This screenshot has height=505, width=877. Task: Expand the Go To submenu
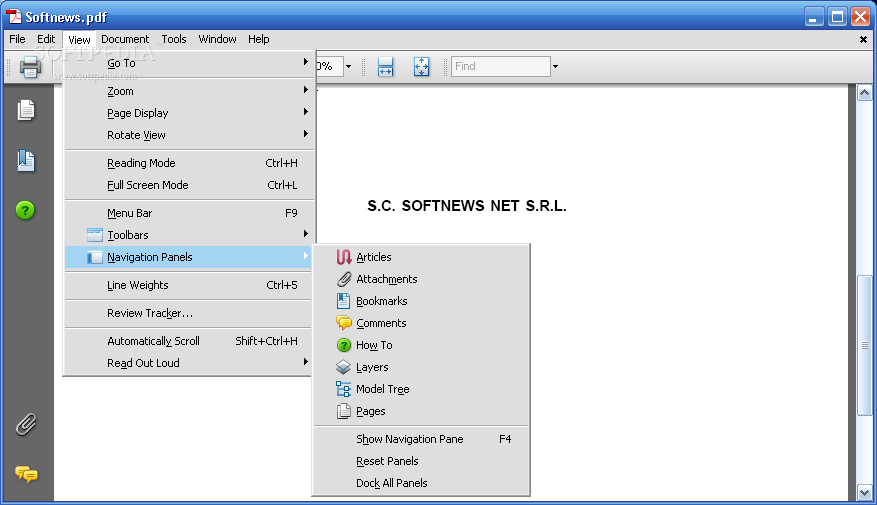tap(189, 63)
